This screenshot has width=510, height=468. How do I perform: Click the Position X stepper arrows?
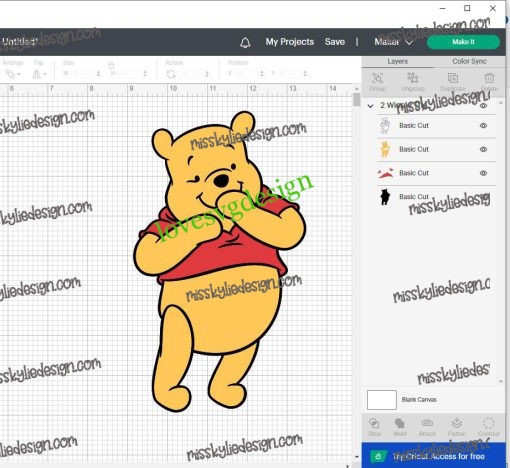(x=262, y=73)
